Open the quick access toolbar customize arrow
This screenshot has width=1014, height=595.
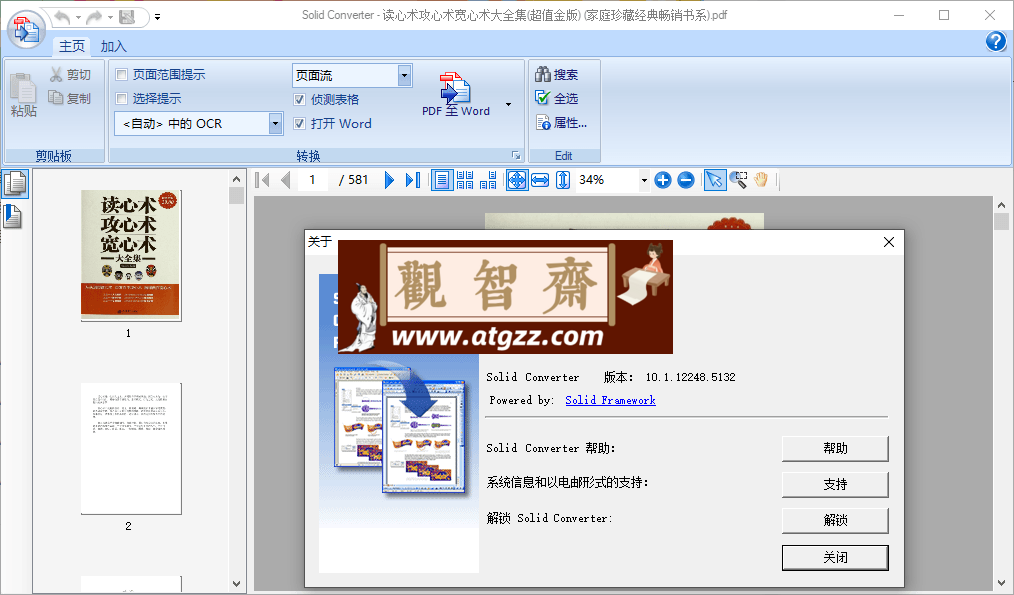[157, 17]
